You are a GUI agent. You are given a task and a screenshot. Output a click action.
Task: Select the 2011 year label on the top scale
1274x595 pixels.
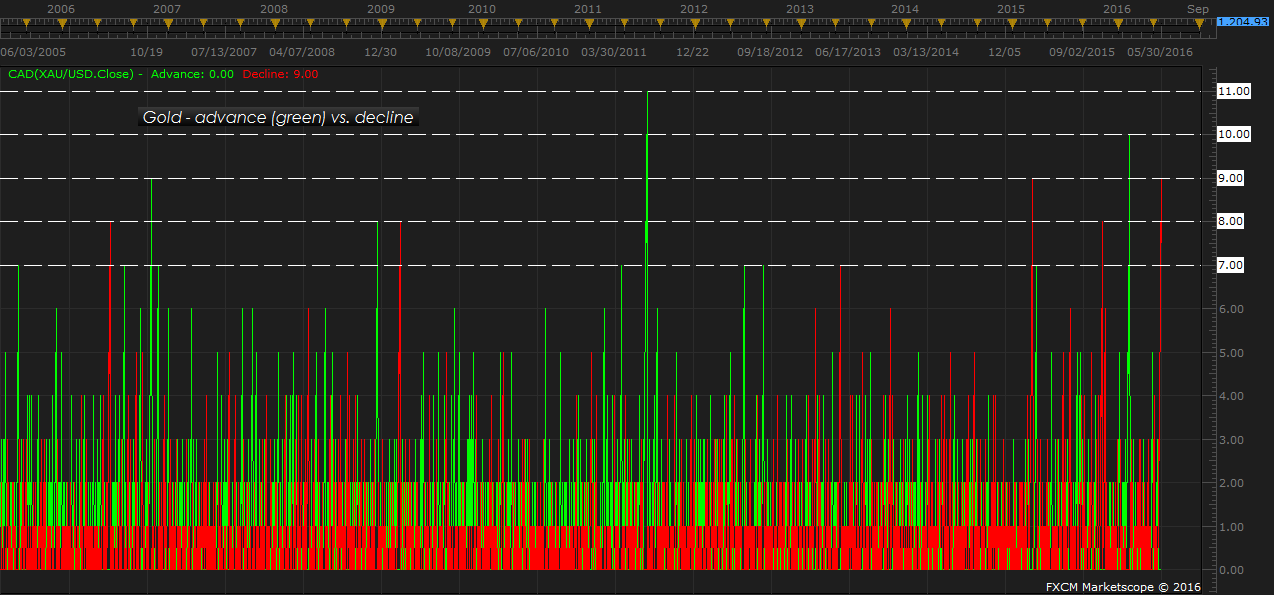(588, 8)
